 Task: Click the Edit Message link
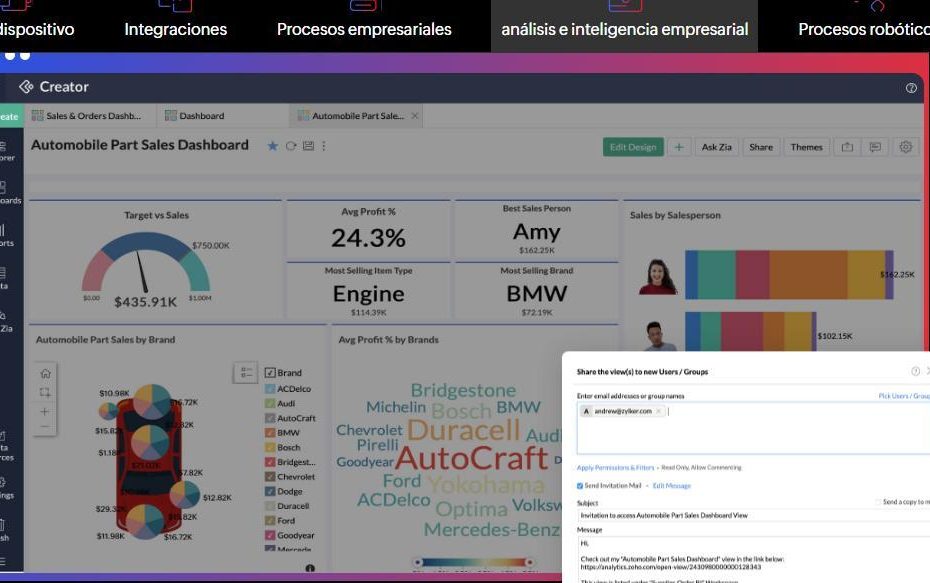tap(671, 486)
